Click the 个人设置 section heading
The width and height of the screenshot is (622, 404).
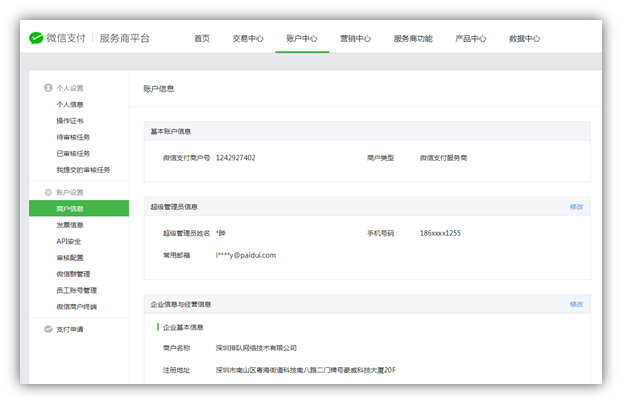click(x=70, y=88)
